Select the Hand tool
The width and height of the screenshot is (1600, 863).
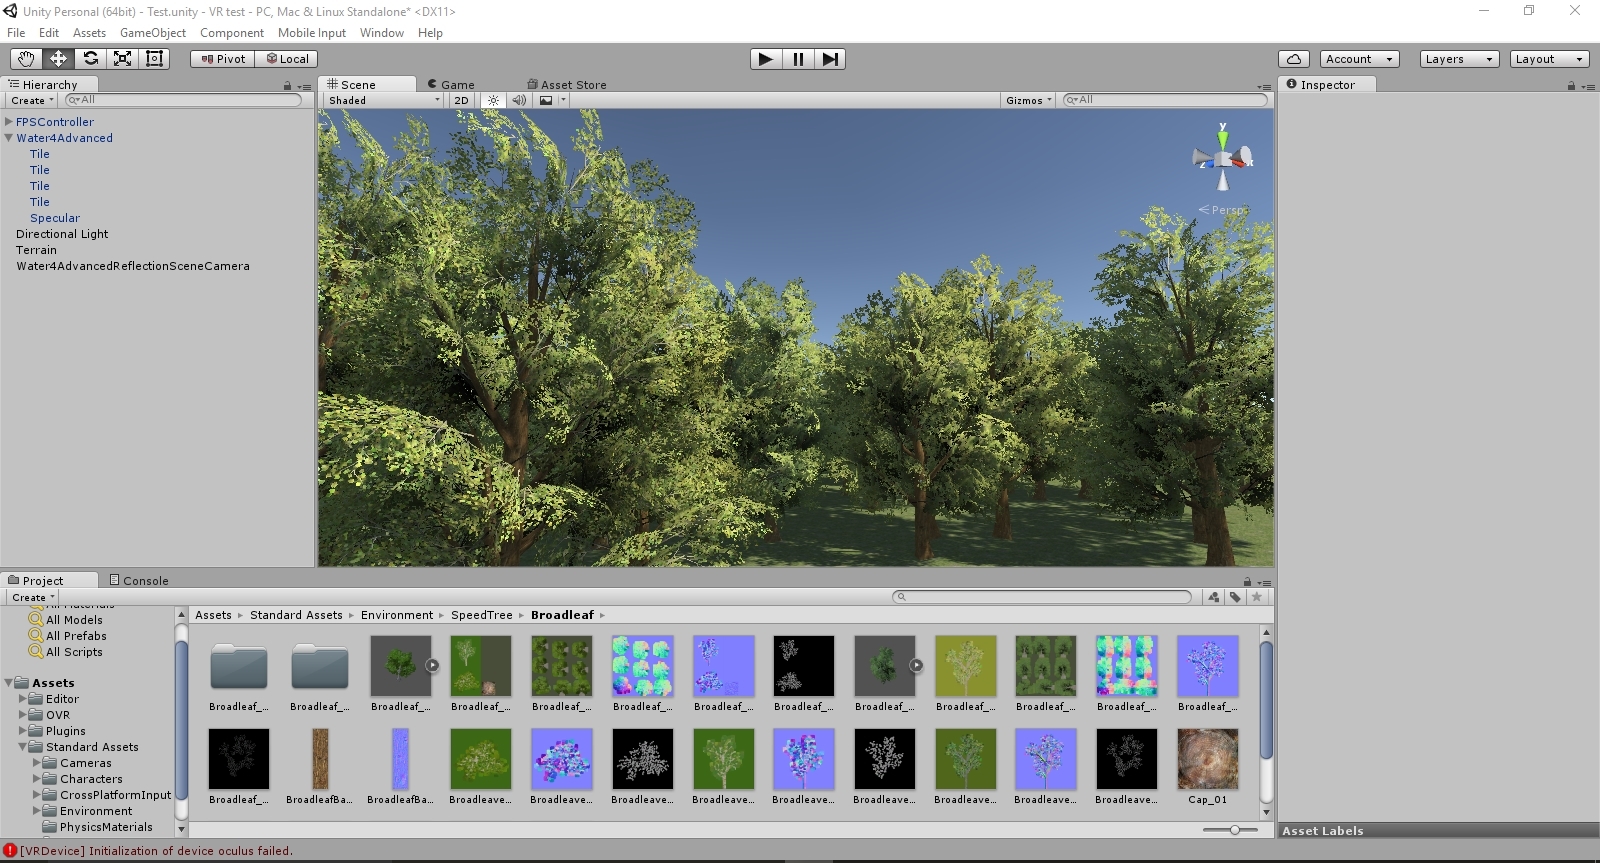coord(26,59)
